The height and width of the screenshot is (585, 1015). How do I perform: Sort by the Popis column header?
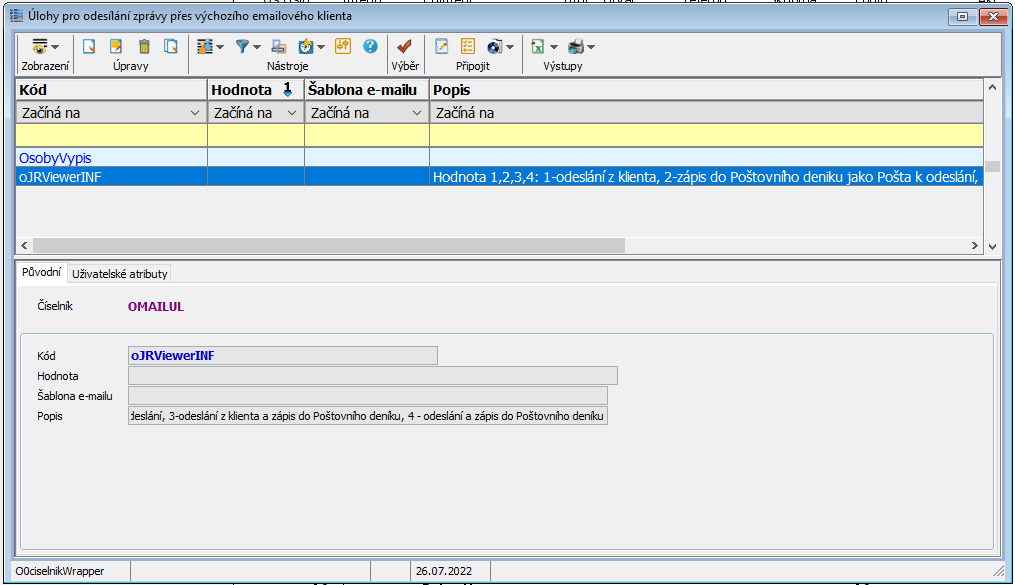[x=700, y=90]
